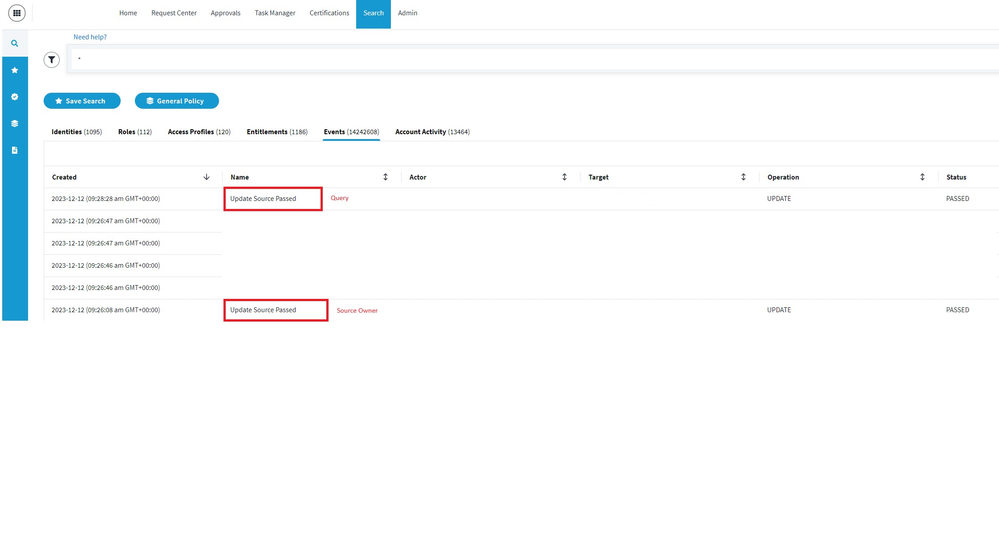The image size is (999, 555).
Task: Open the filter funnel icon beside search
Action: 52,60
